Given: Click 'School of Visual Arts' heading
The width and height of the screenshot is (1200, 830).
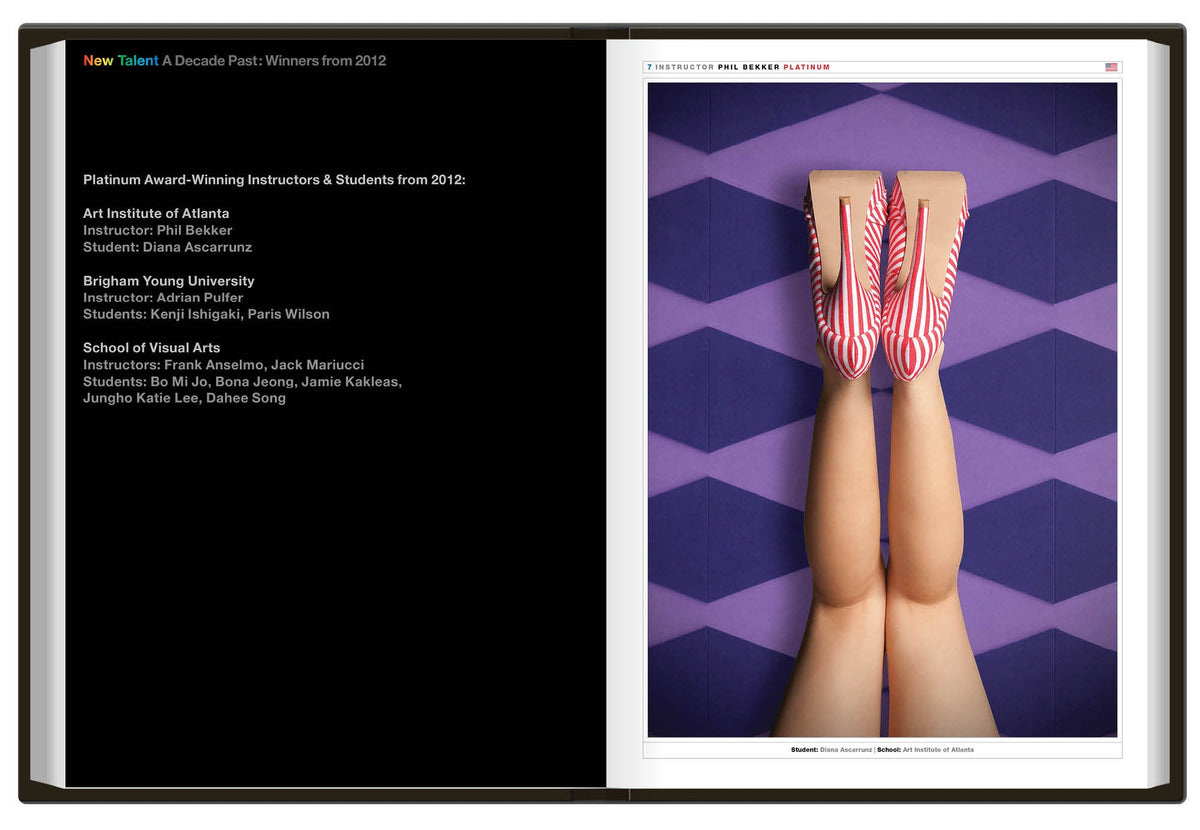Looking at the screenshot, I should [x=151, y=348].
